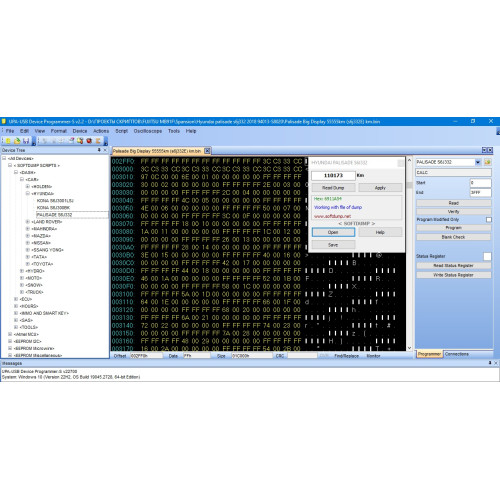The image size is (500, 500).
Task: Close the Palisade Big Display file tab
Action: [207, 151]
